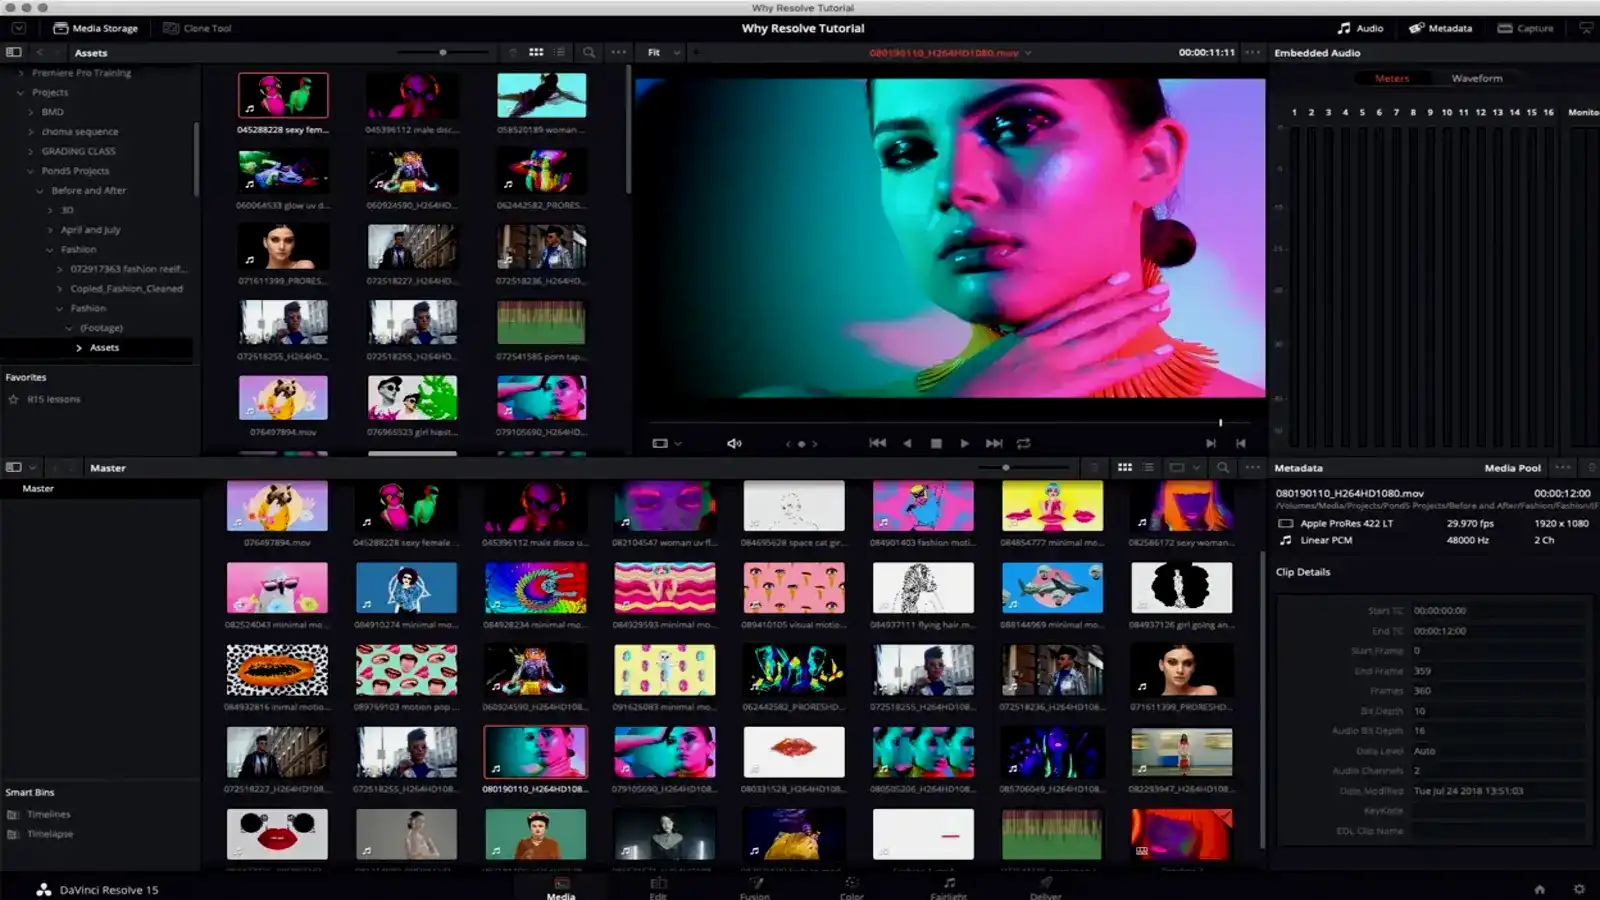Open the R15 lessons favorite
This screenshot has width=1600, height=900.
click(54, 399)
